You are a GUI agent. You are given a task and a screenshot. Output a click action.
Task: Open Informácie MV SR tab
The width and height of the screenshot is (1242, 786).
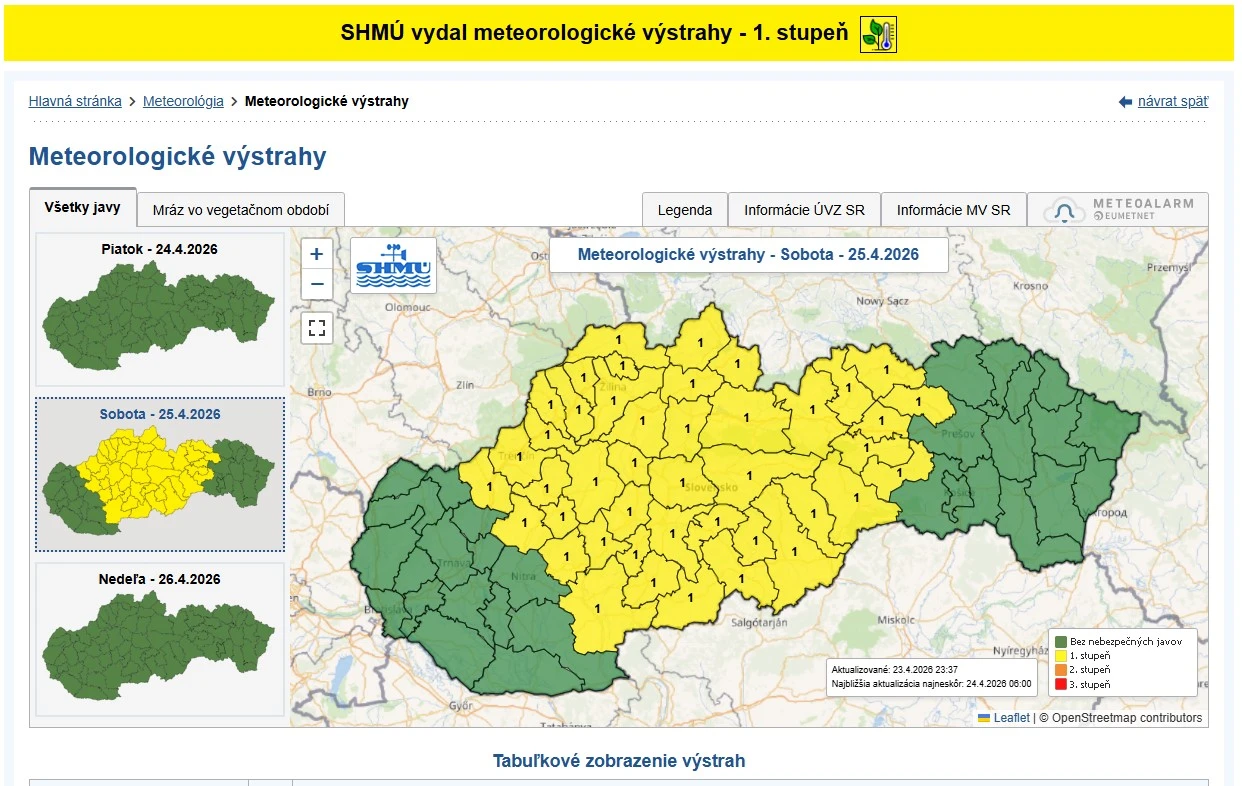point(953,210)
